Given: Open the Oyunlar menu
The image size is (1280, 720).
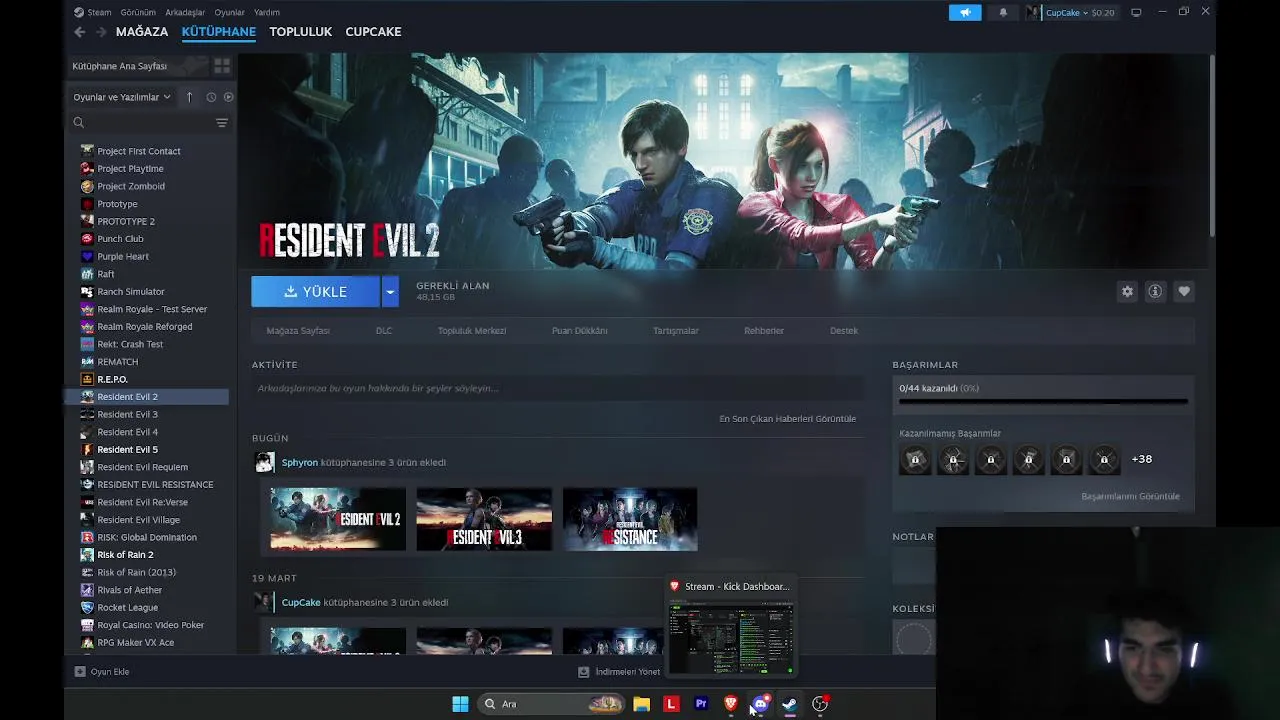Looking at the screenshot, I should click(229, 12).
